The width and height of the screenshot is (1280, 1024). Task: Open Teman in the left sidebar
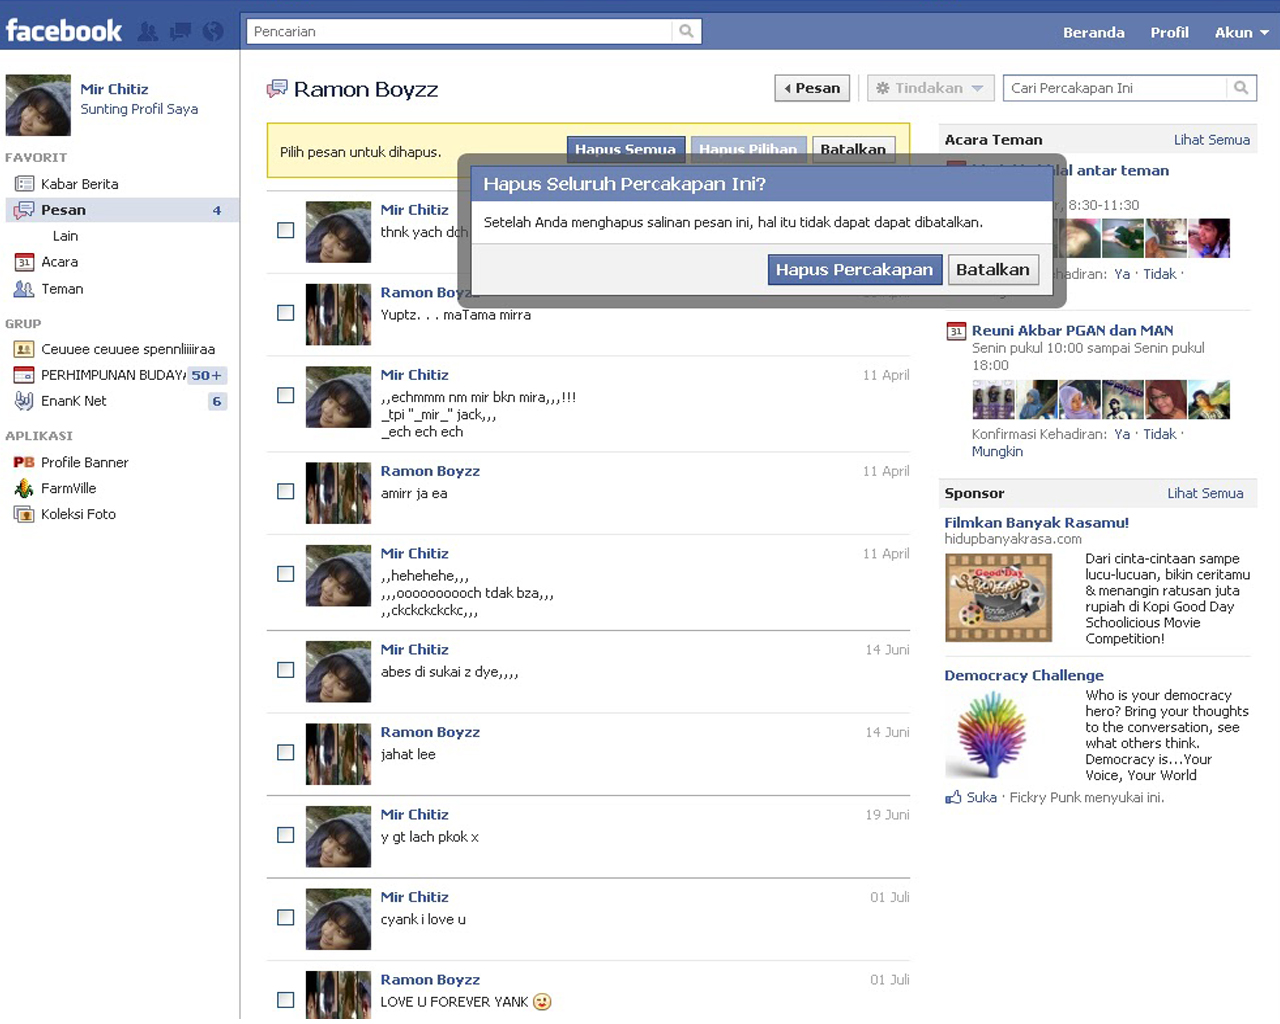coord(62,289)
